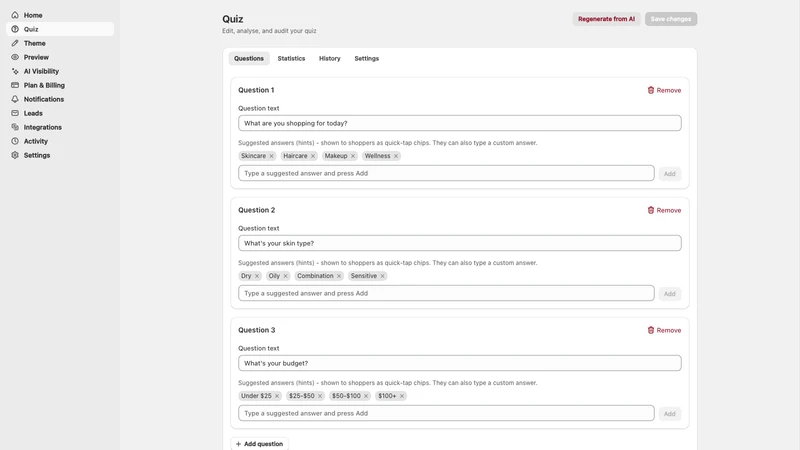Open Theme in the sidebar
This screenshot has height=450, width=800.
60,43
